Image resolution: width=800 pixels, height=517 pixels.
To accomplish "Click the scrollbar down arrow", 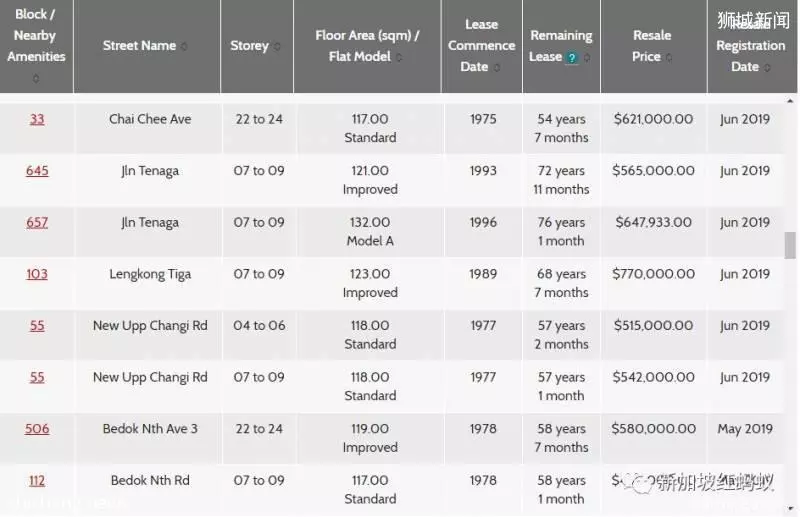I will point(790,509).
